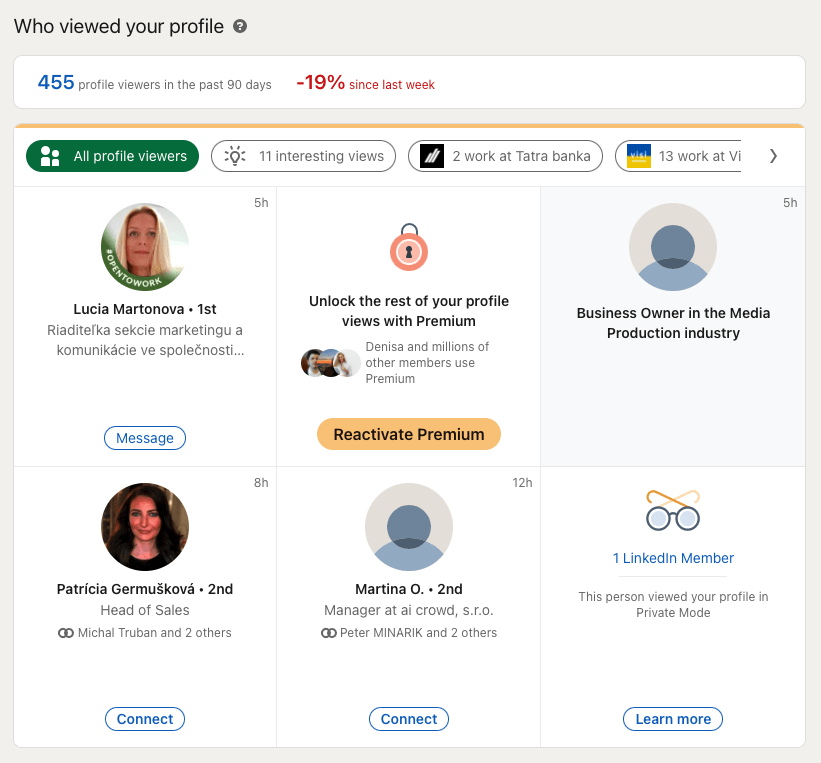821x763 pixels.
Task: Open Martina O.'s name link
Action: coord(390,589)
